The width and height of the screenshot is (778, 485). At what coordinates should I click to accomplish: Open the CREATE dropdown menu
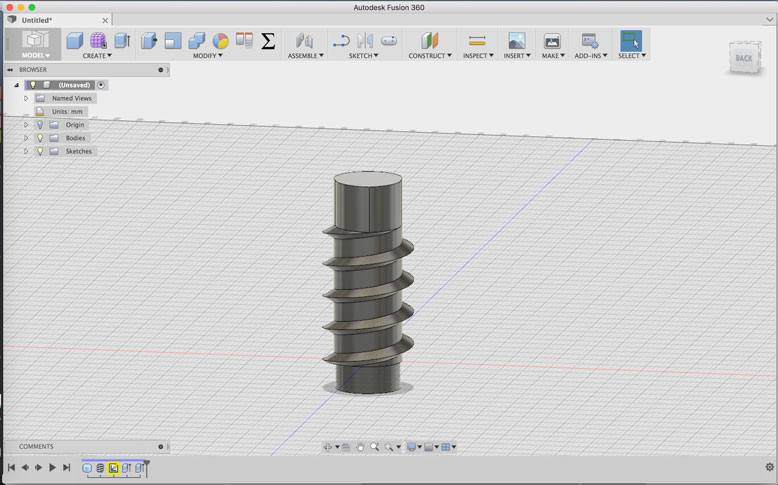tap(97, 56)
